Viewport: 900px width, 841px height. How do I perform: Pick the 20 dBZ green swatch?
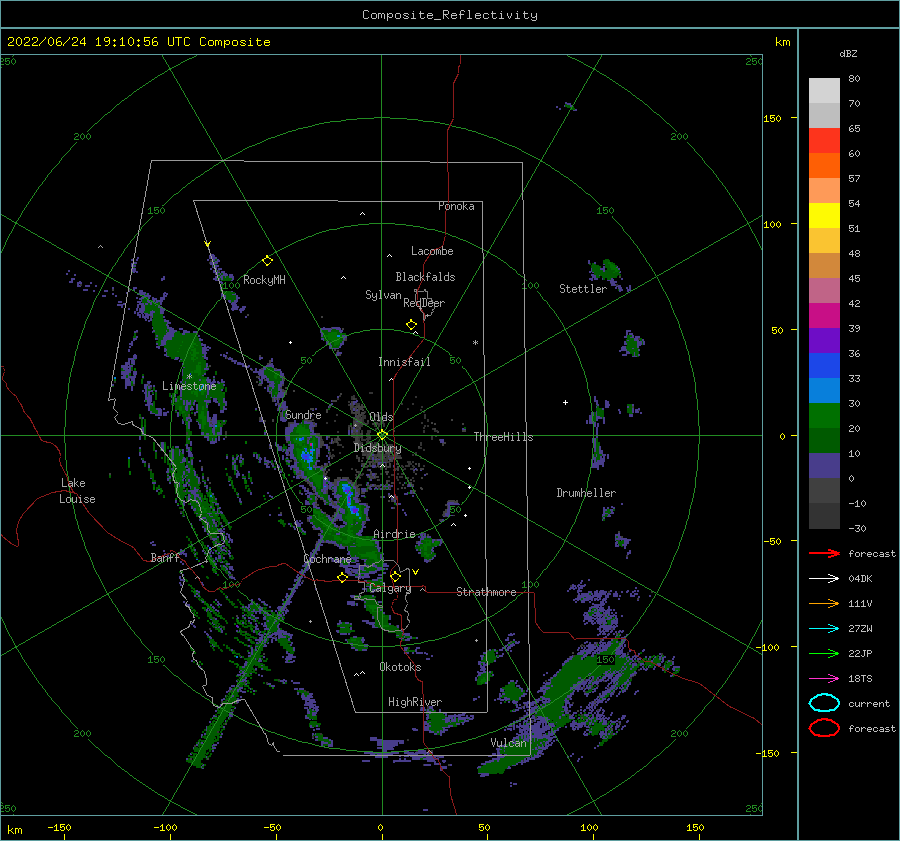click(x=824, y=415)
